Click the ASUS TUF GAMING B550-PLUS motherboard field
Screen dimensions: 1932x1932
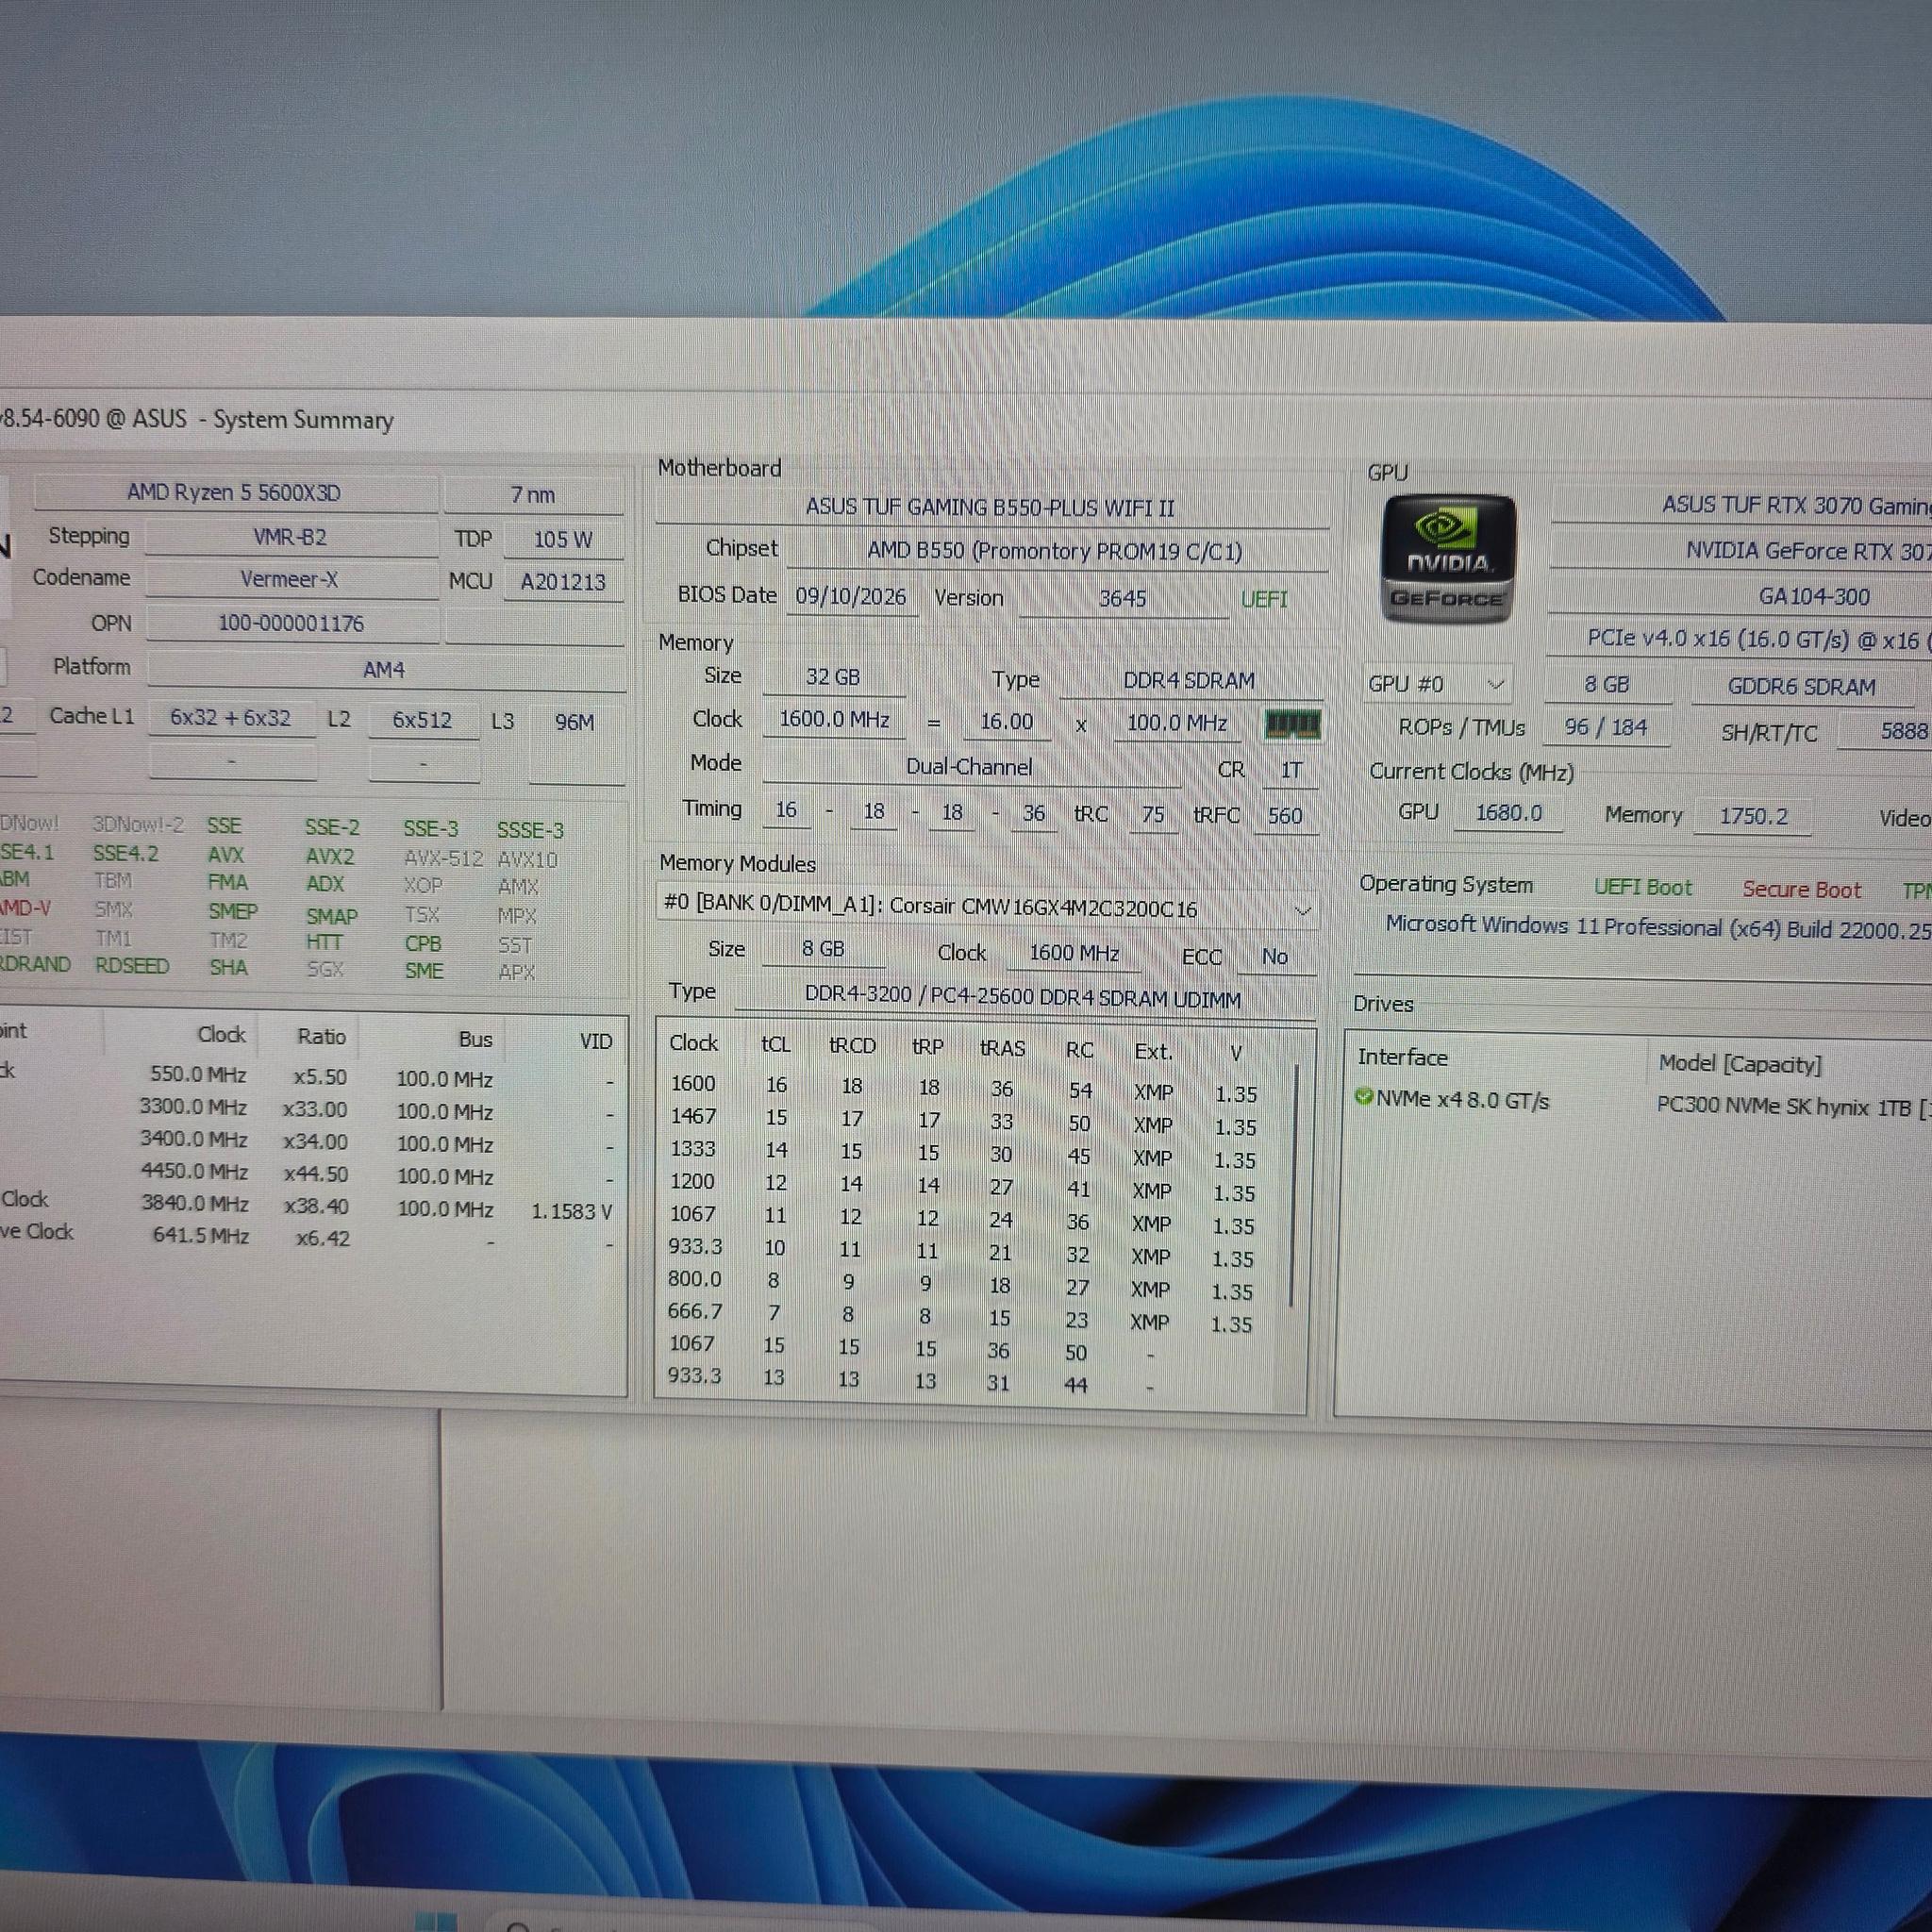990,508
